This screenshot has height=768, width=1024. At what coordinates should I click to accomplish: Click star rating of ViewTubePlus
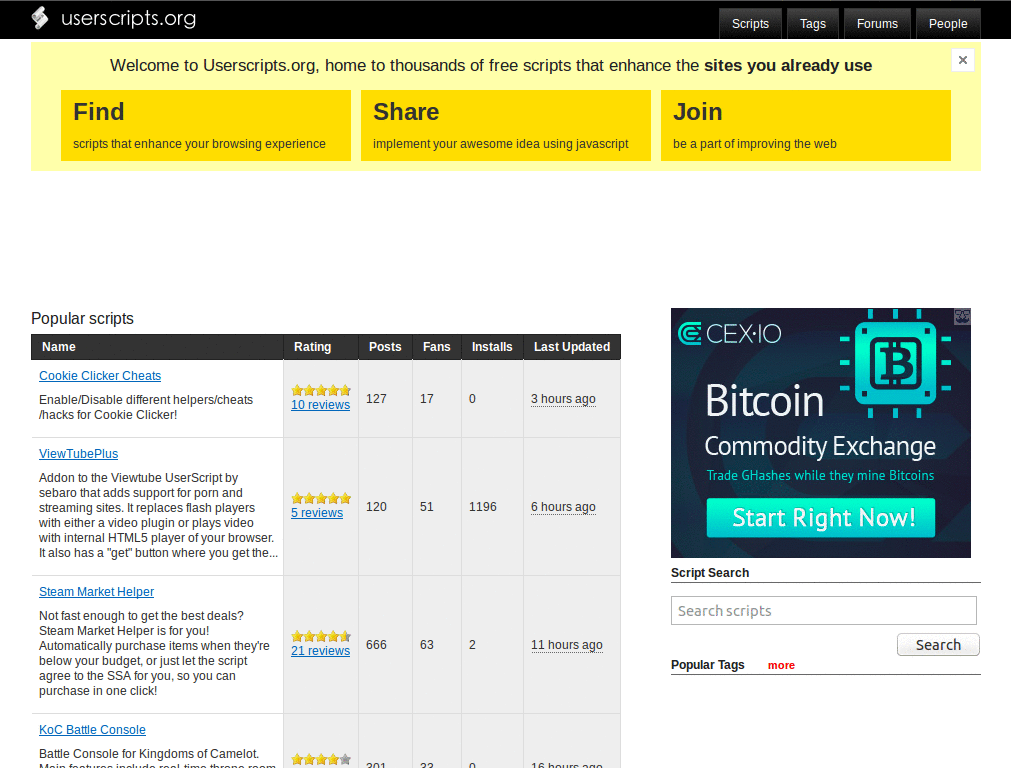321,498
